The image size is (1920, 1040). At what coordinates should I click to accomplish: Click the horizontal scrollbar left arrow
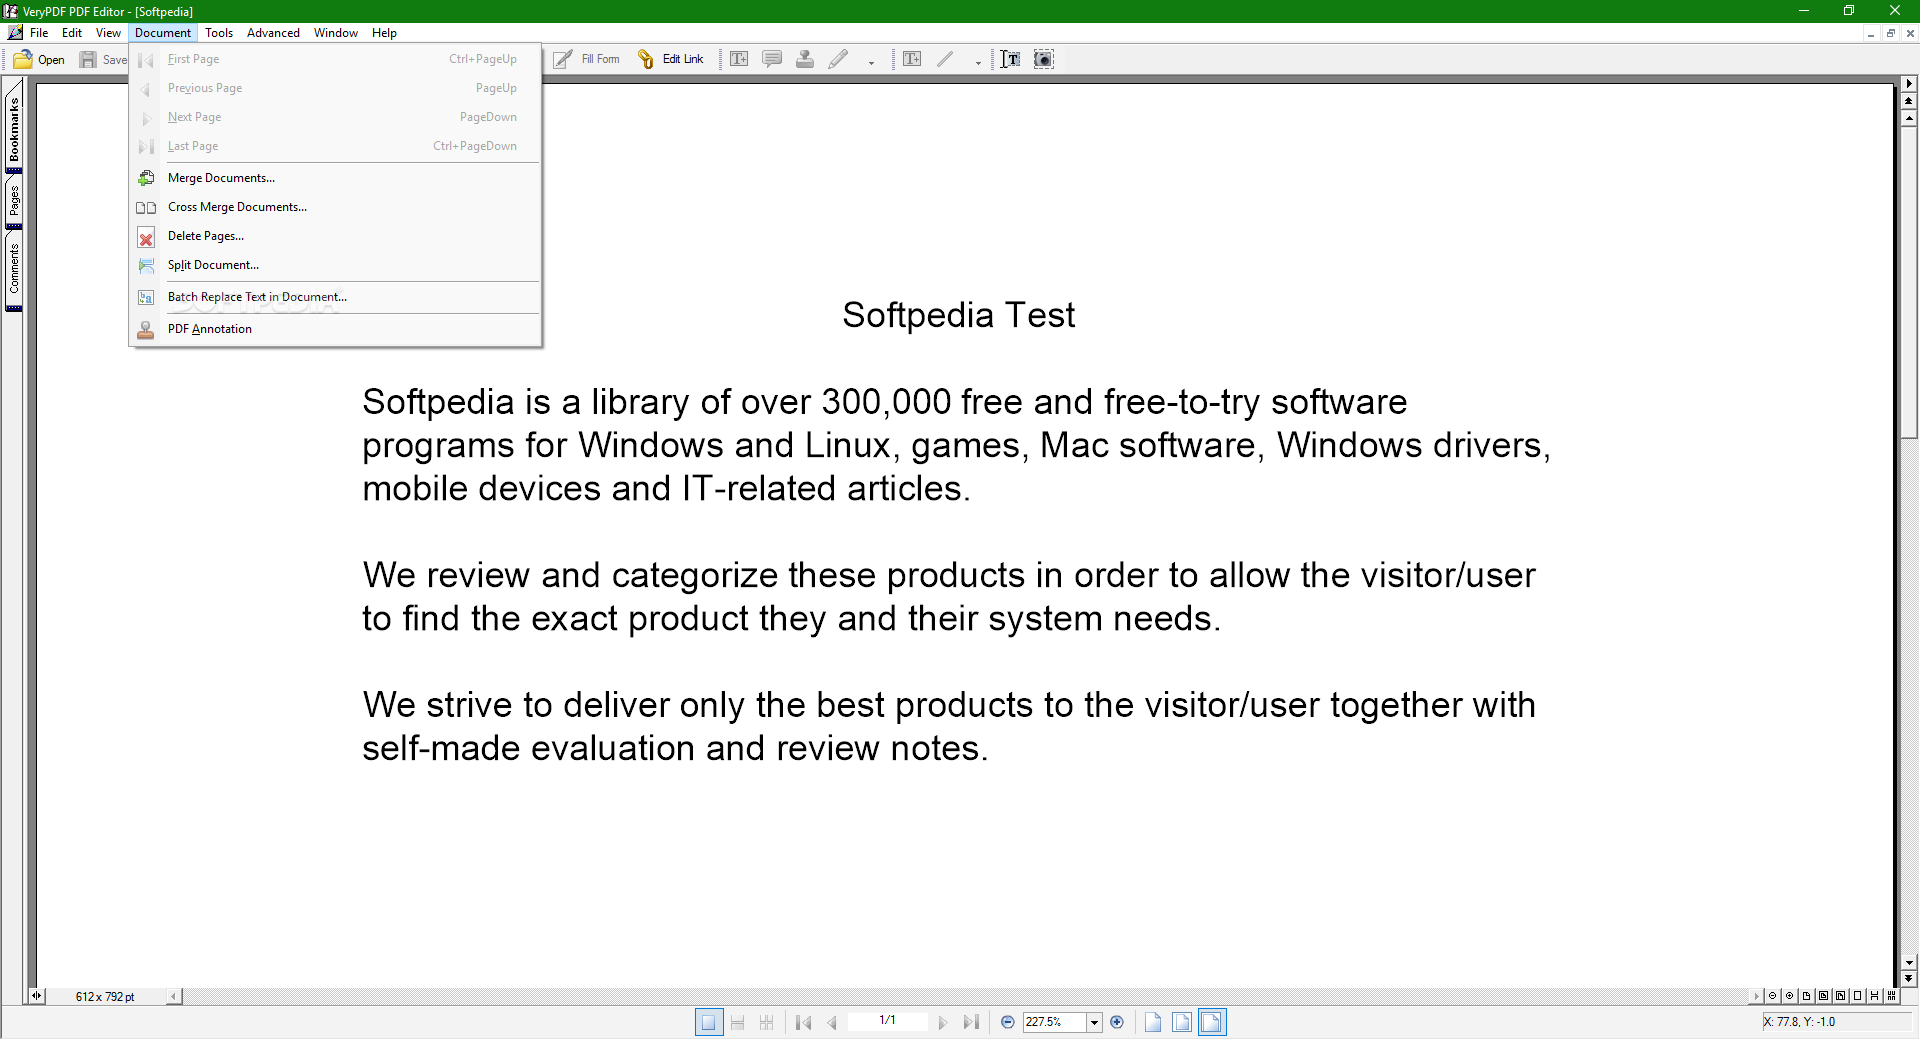click(174, 996)
